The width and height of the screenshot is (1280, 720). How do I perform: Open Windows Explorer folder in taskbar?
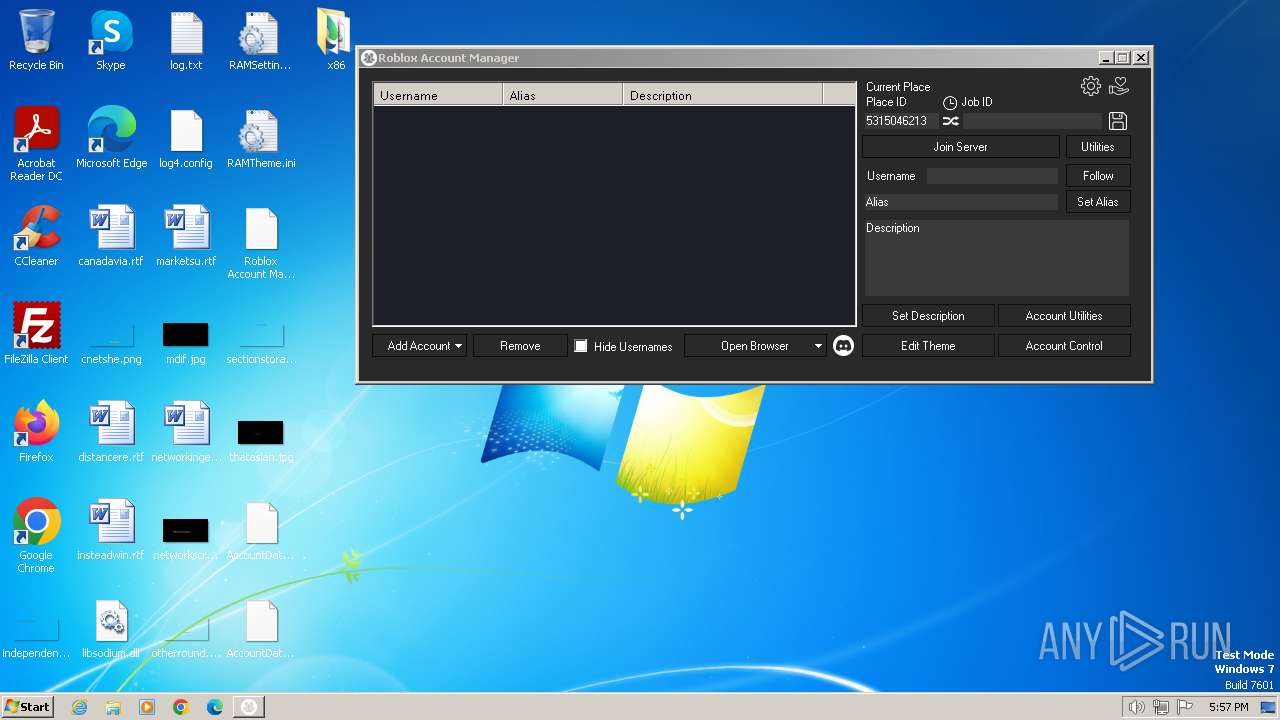point(113,707)
